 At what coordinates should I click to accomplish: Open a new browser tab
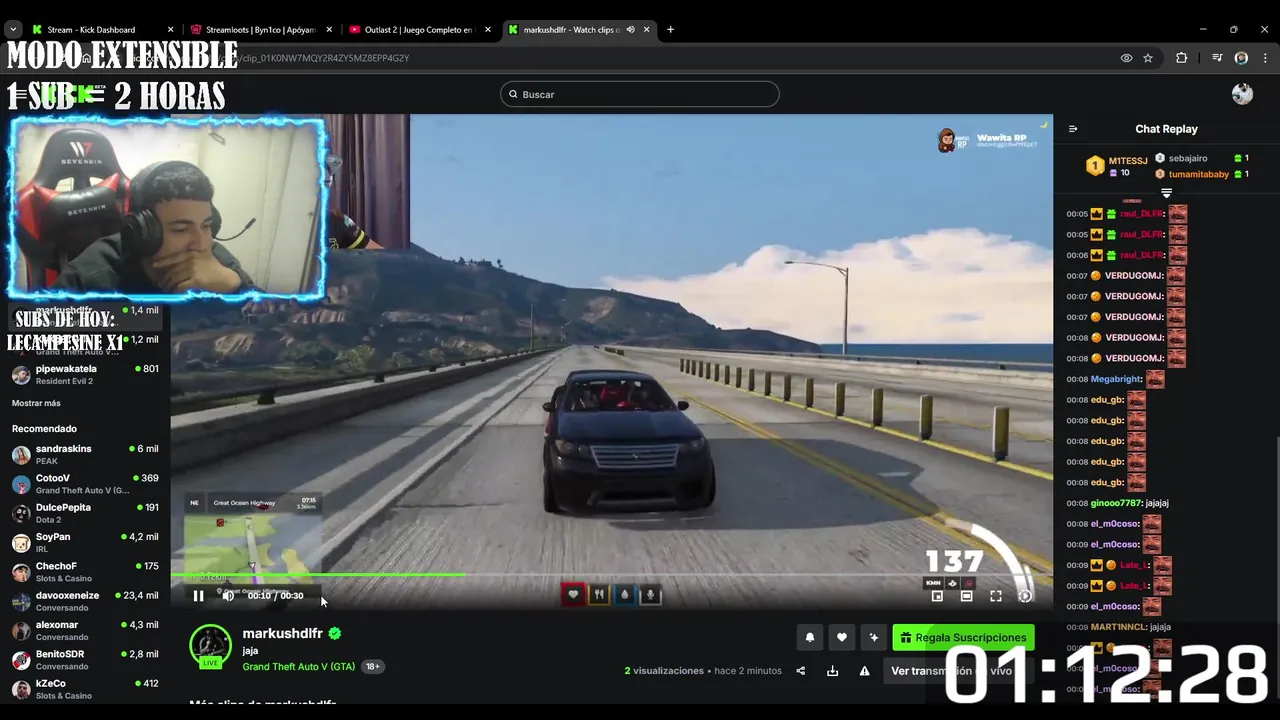tap(670, 30)
